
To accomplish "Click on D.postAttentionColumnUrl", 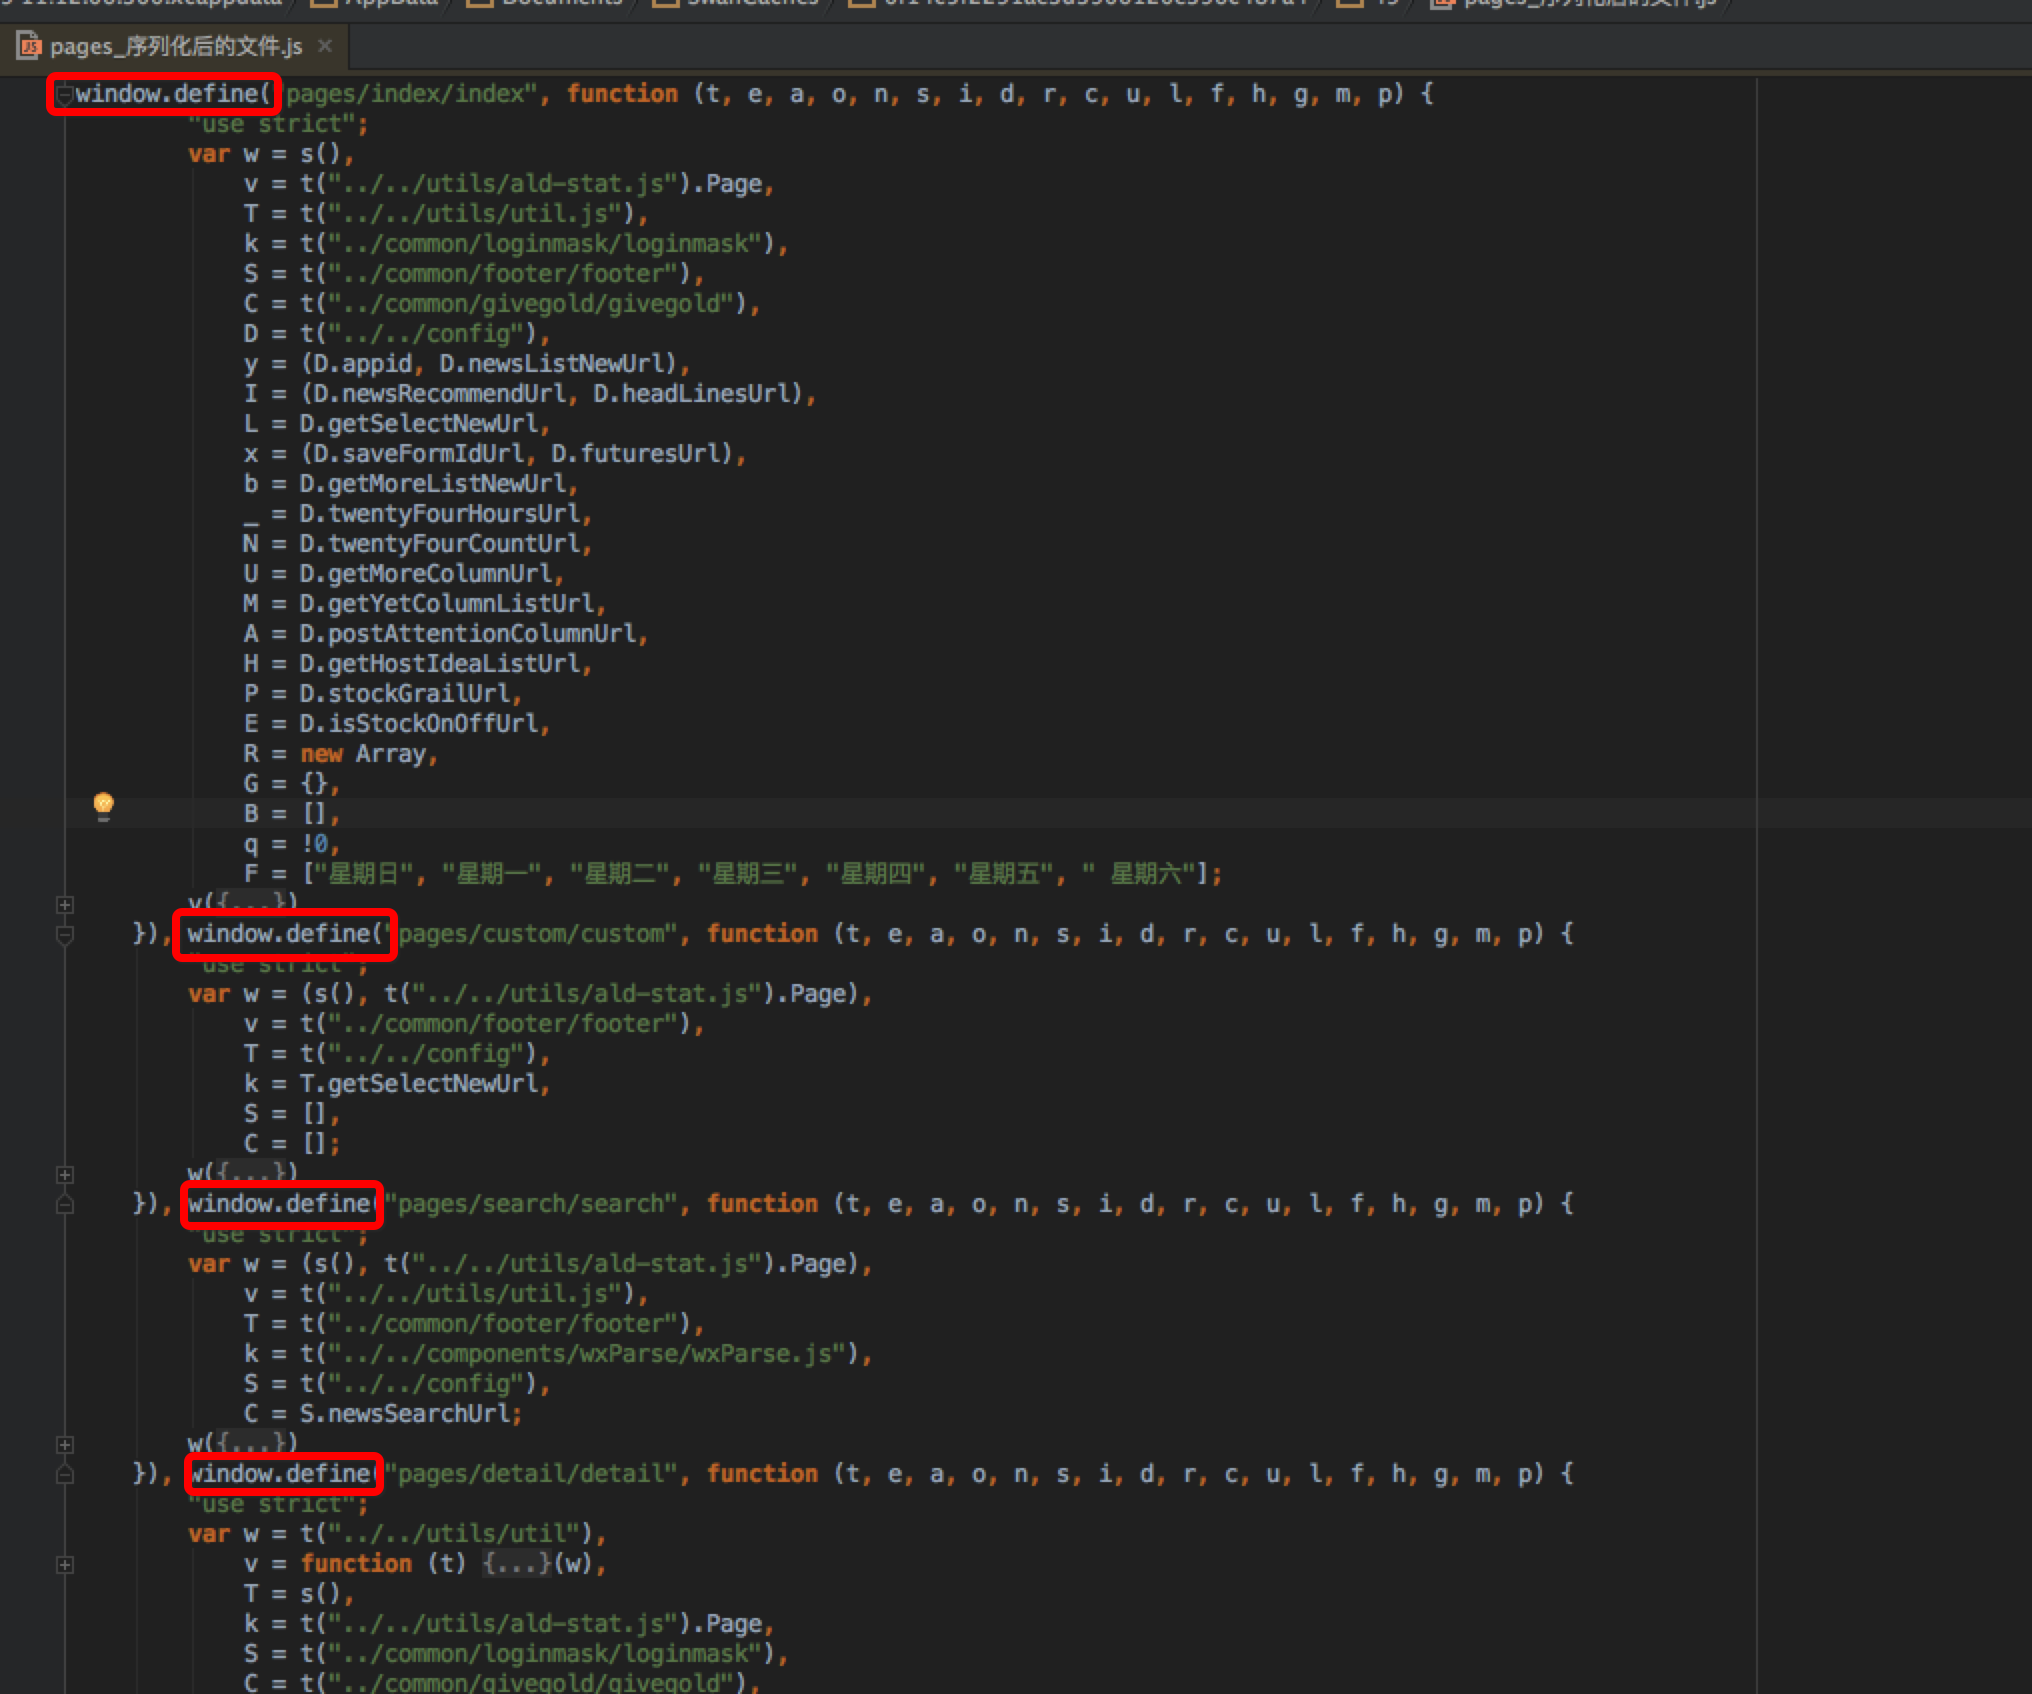I will click(468, 634).
